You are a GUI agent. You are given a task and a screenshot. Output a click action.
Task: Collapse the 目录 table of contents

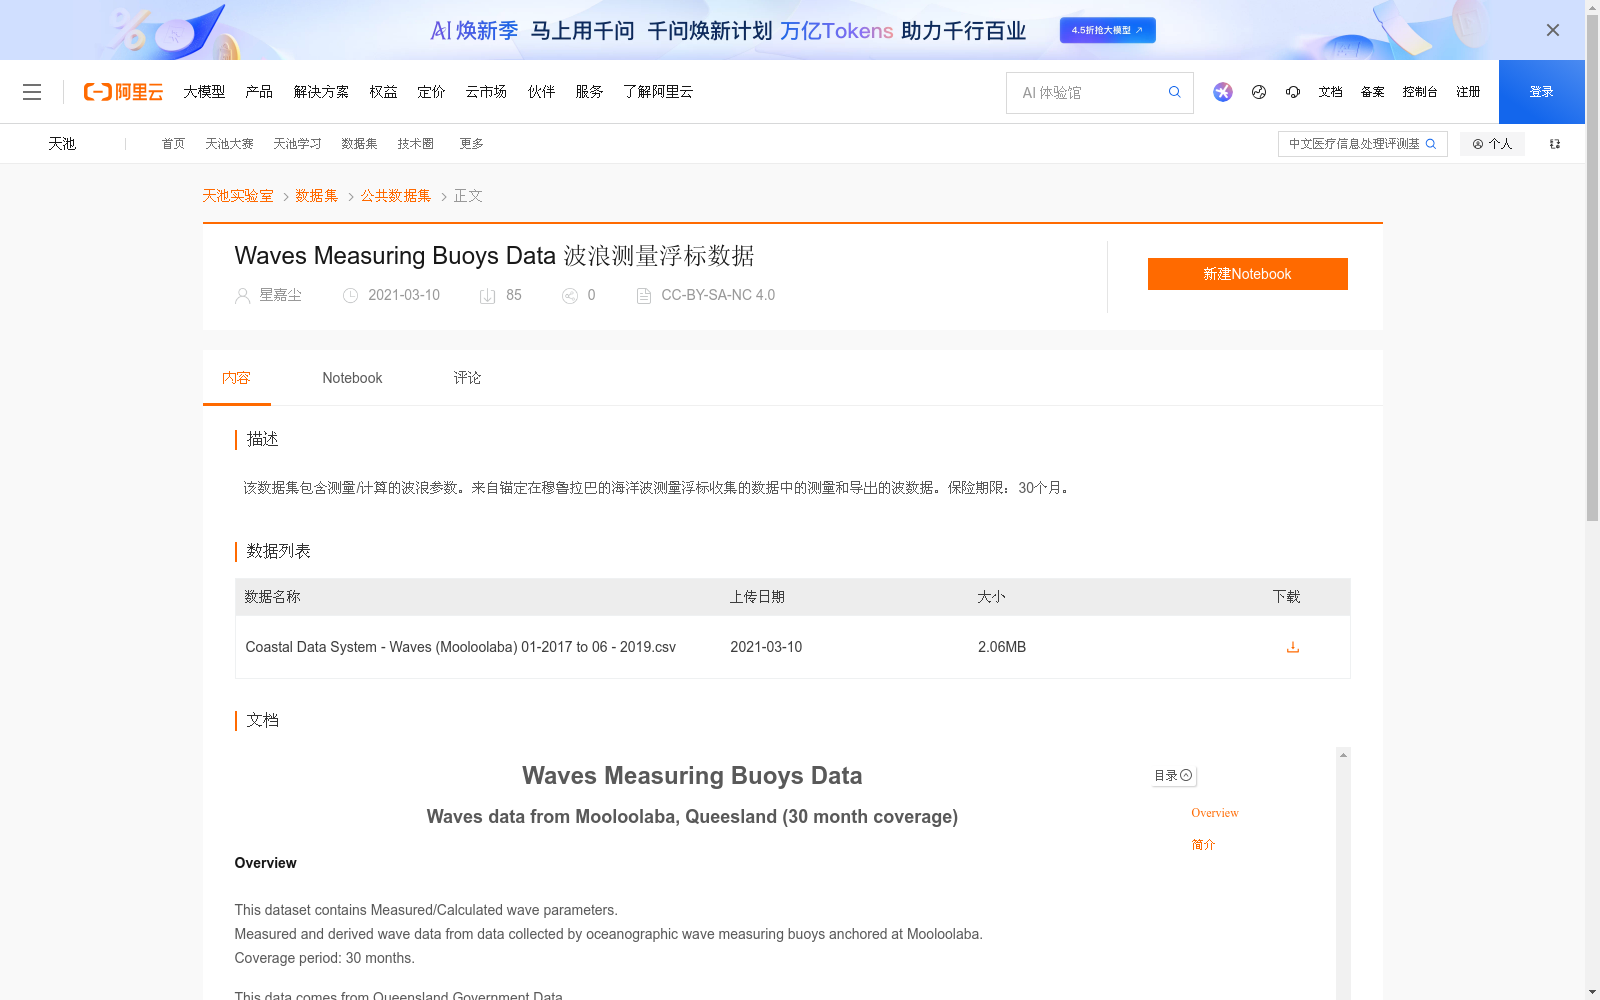tap(1174, 776)
